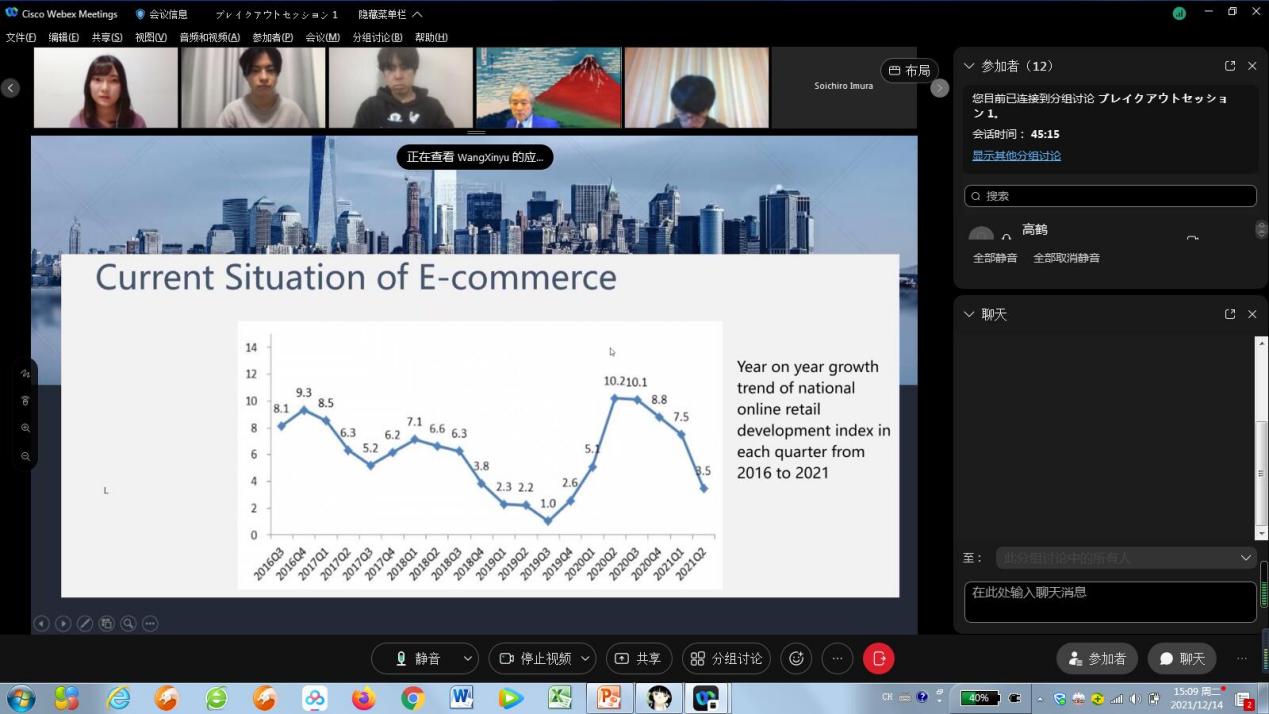The image size is (1269, 714).
Task: Pop out the 参加者 participants panel
Action: [1230, 66]
